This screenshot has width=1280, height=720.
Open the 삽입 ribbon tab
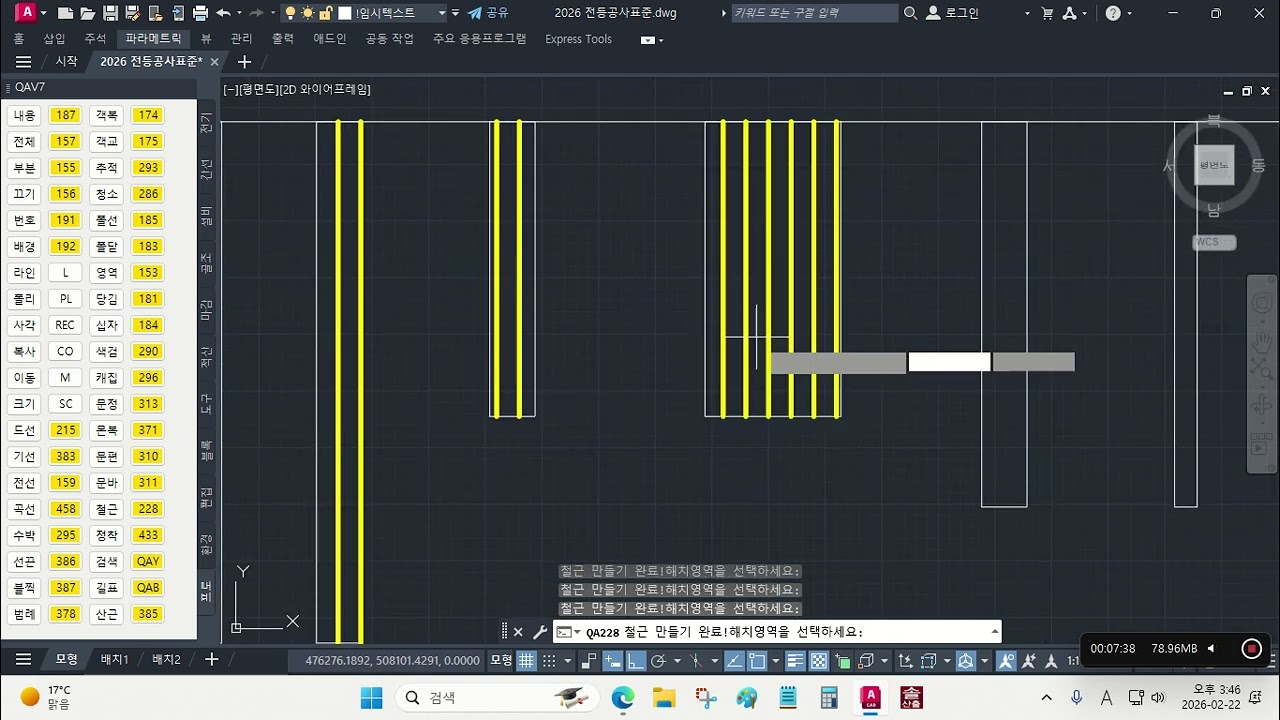click(x=54, y=39)
